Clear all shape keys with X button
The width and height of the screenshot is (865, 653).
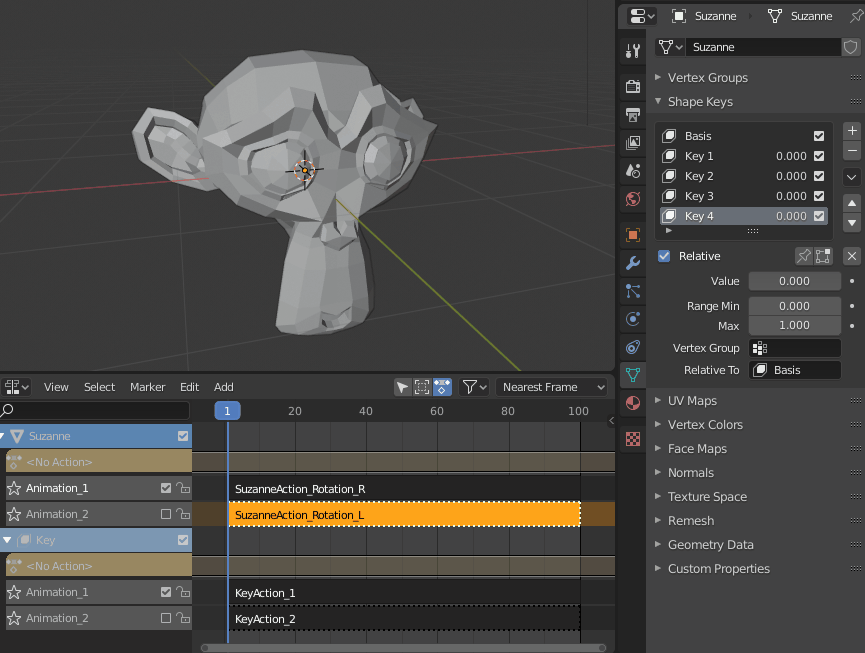pyautogui.click(x=852, y=256)
